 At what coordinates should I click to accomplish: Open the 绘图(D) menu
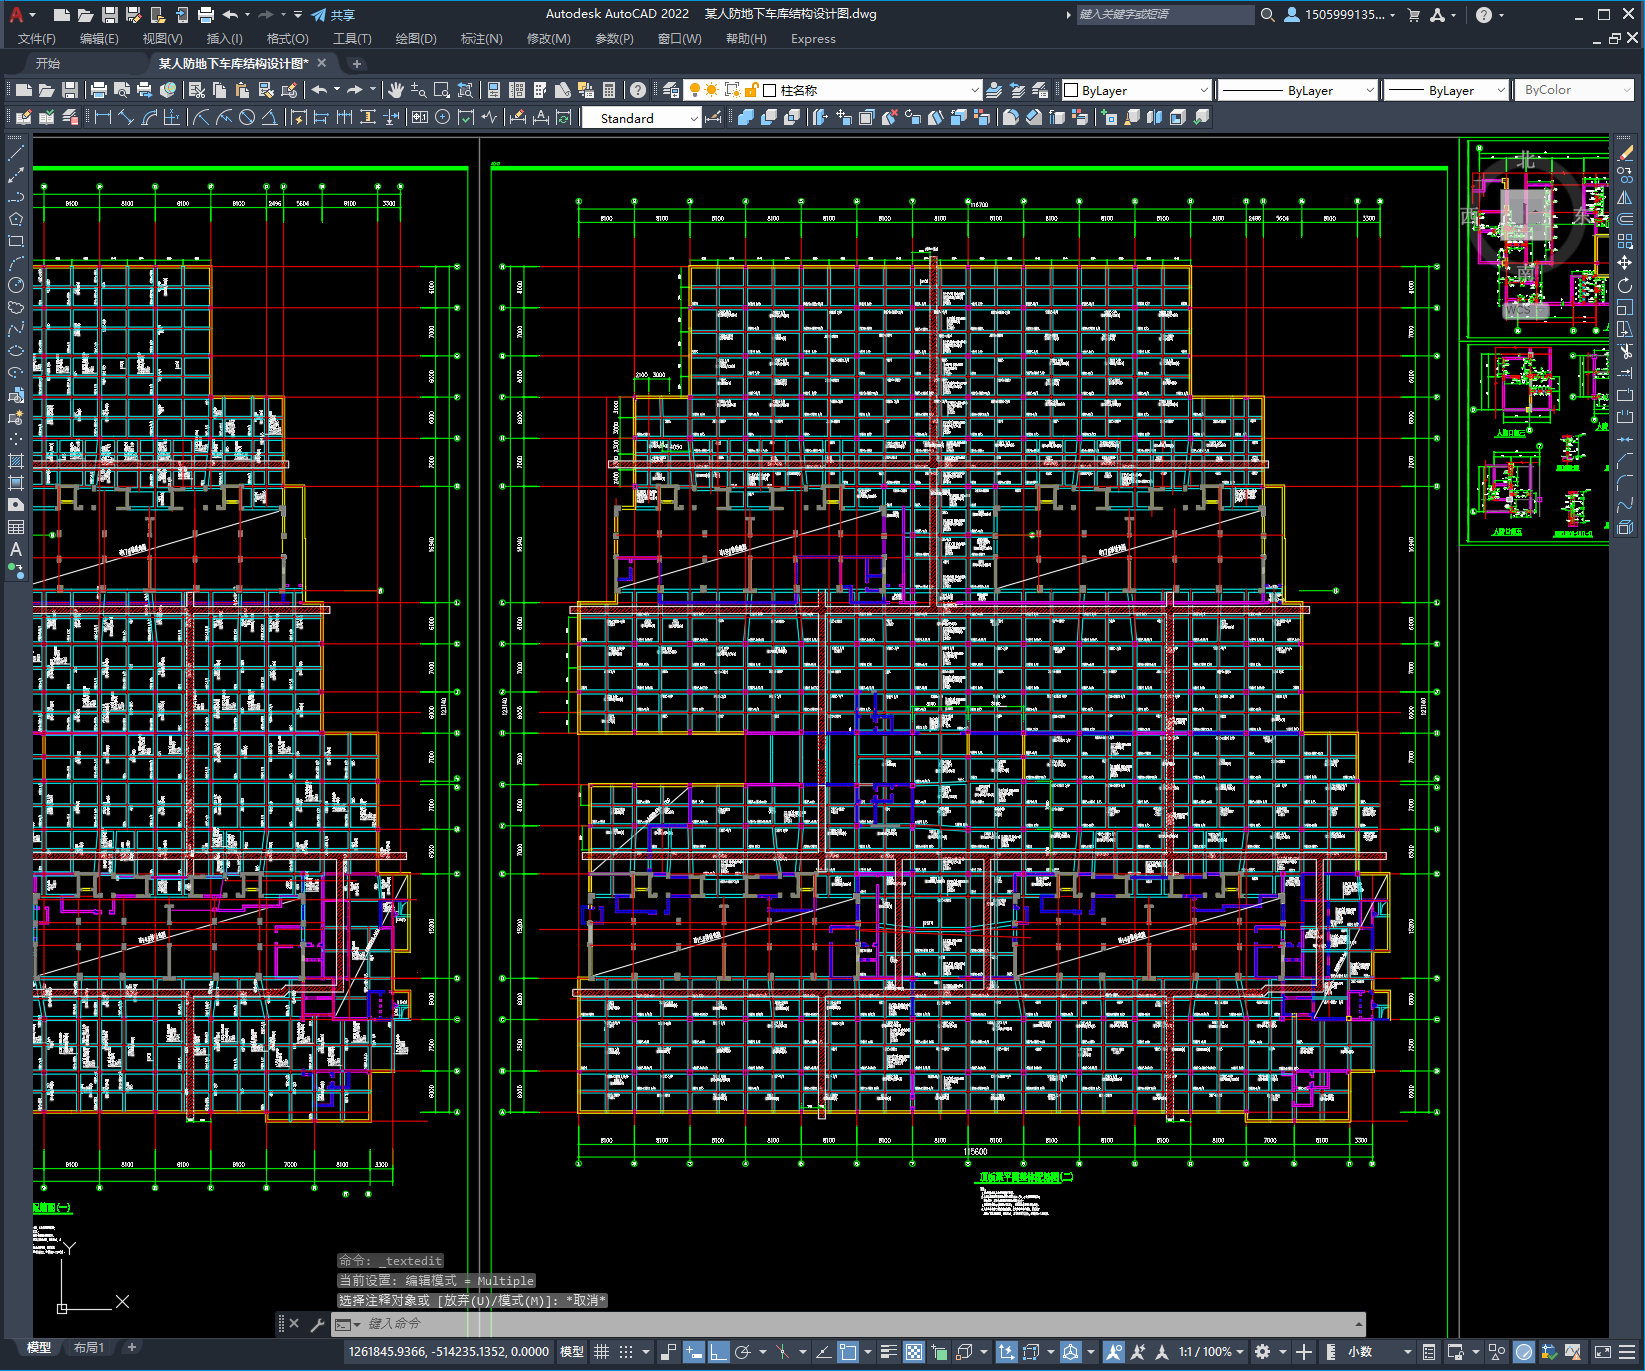pos(416,39)
